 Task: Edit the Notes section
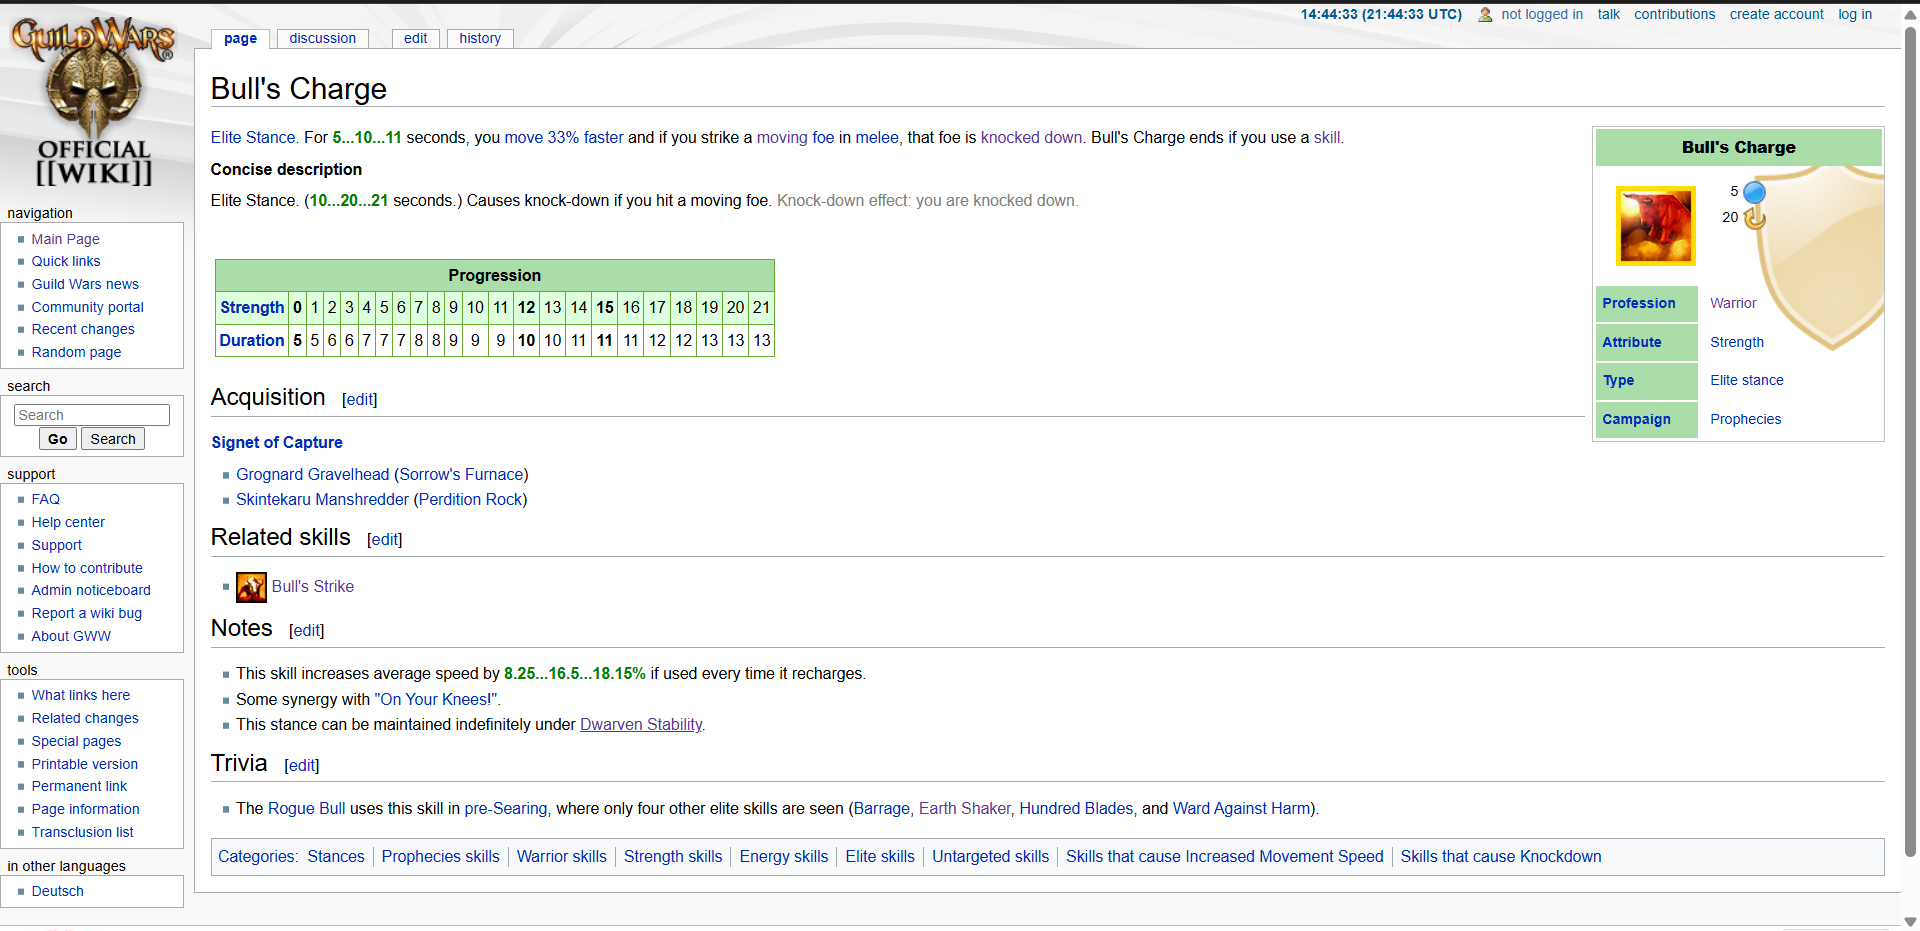click(306, 630)
